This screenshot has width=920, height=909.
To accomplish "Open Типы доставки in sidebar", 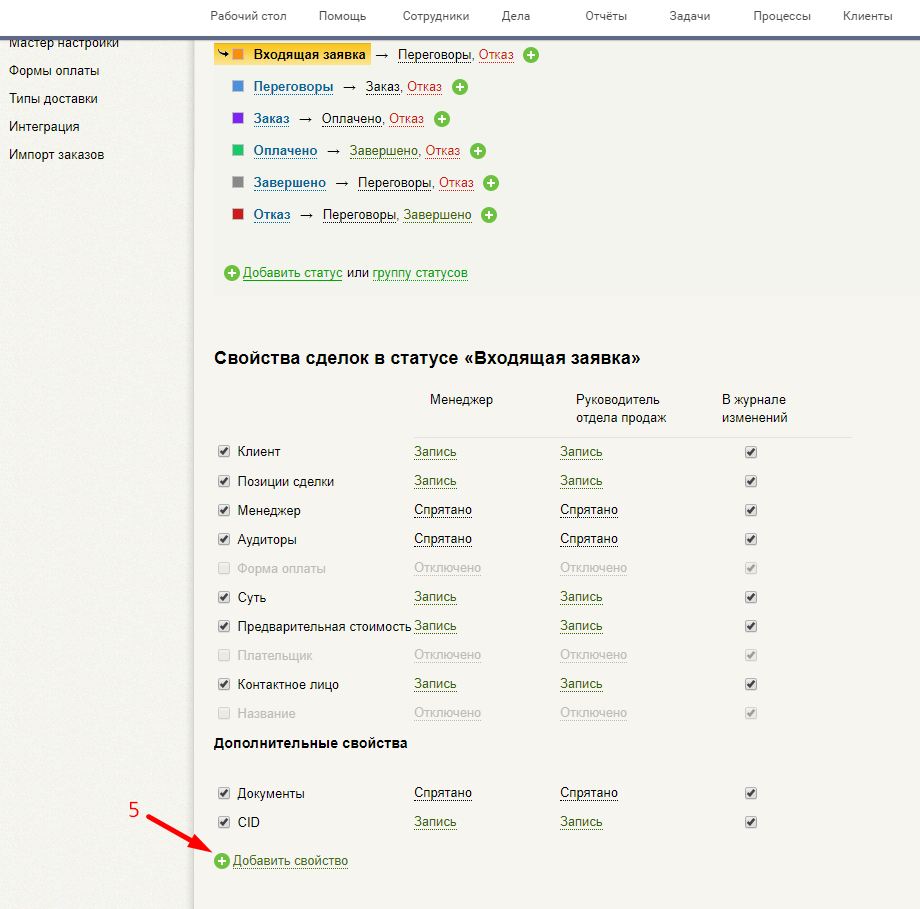I will [x=53, y=99].
